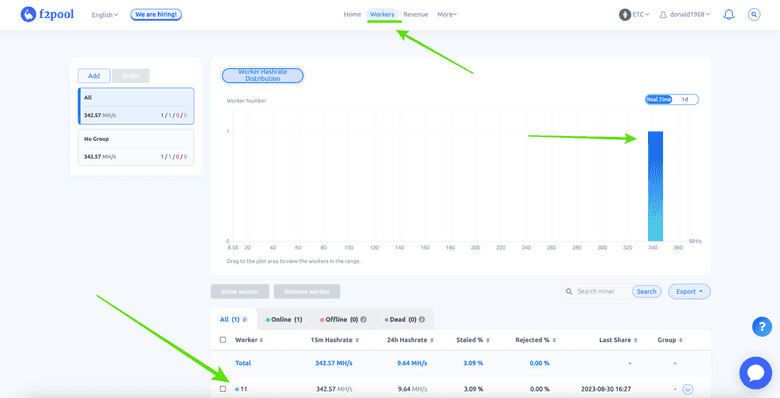Tick the select-all workers checkbox
Viewport: 780px width, 398px height.
click(x=223, y=340)
